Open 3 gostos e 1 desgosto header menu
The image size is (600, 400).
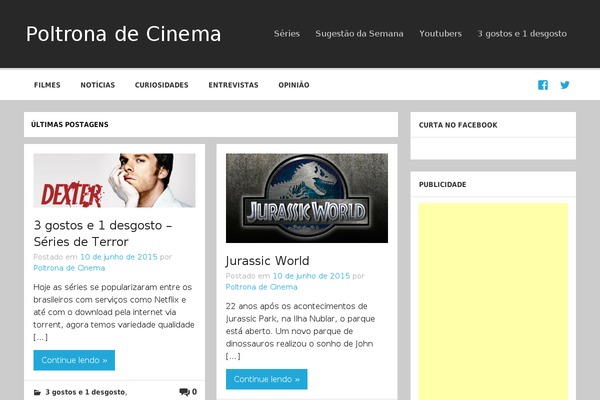tap(522, 34)
